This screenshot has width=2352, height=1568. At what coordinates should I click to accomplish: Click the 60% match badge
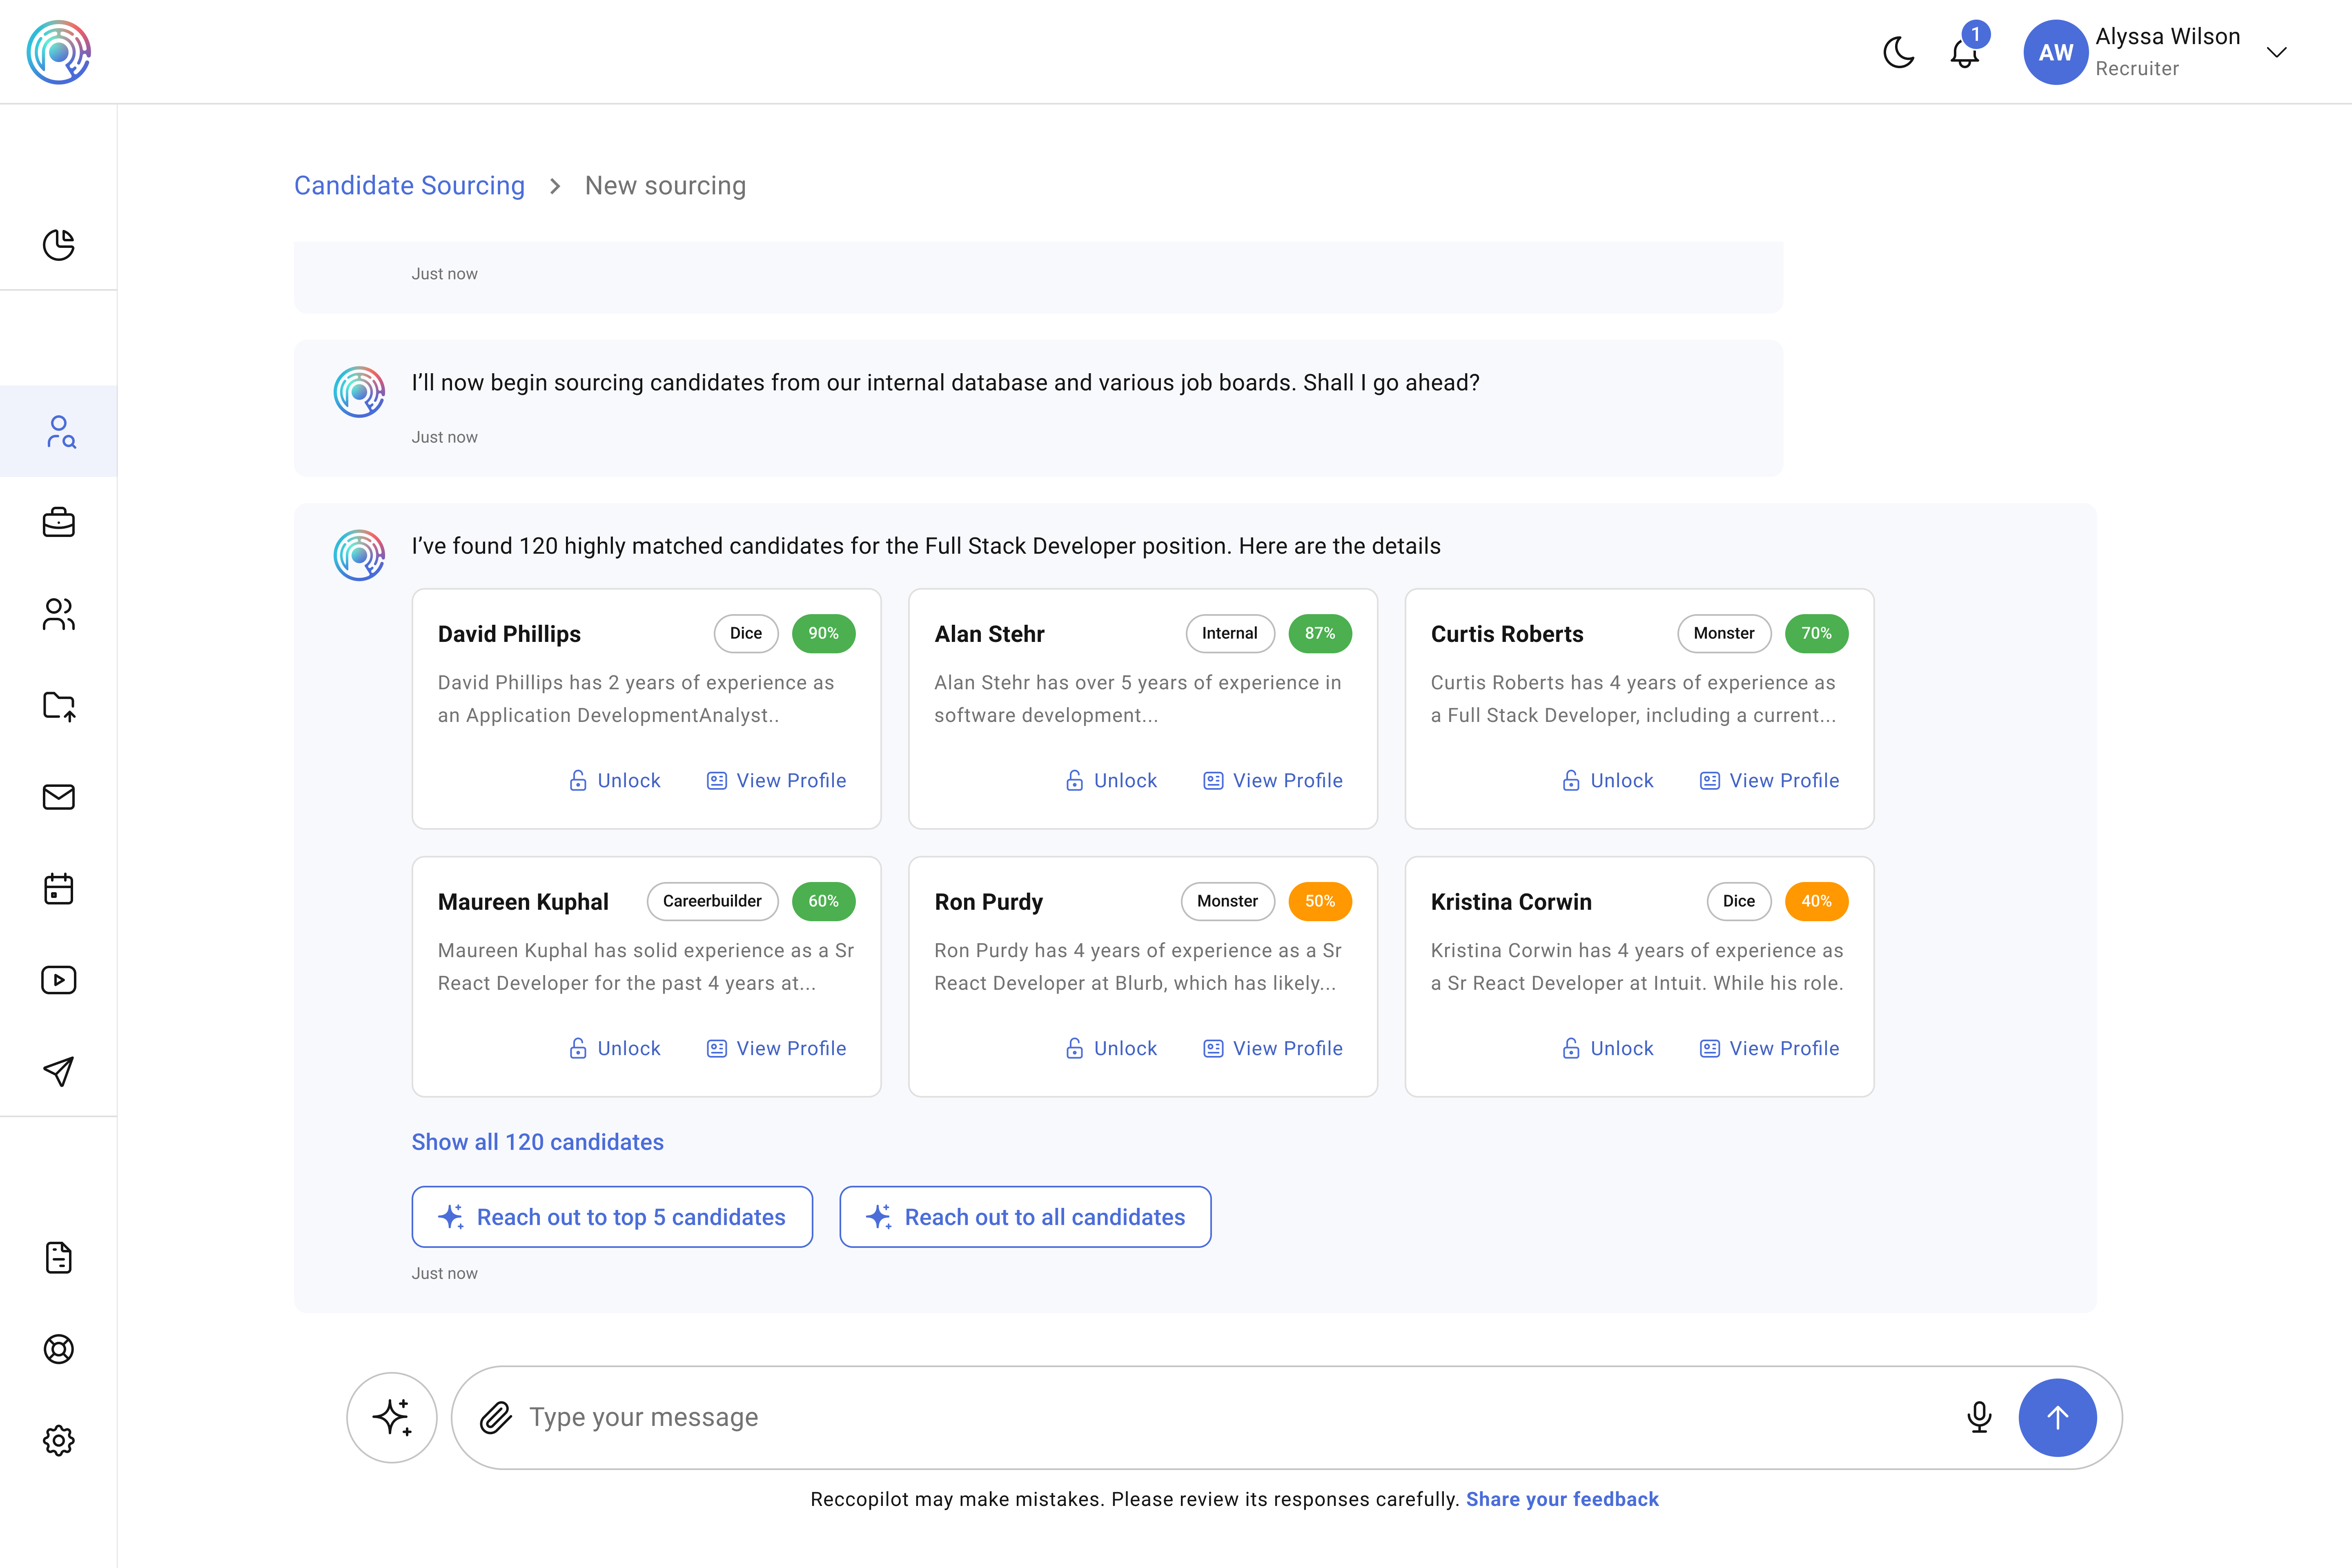823,901
